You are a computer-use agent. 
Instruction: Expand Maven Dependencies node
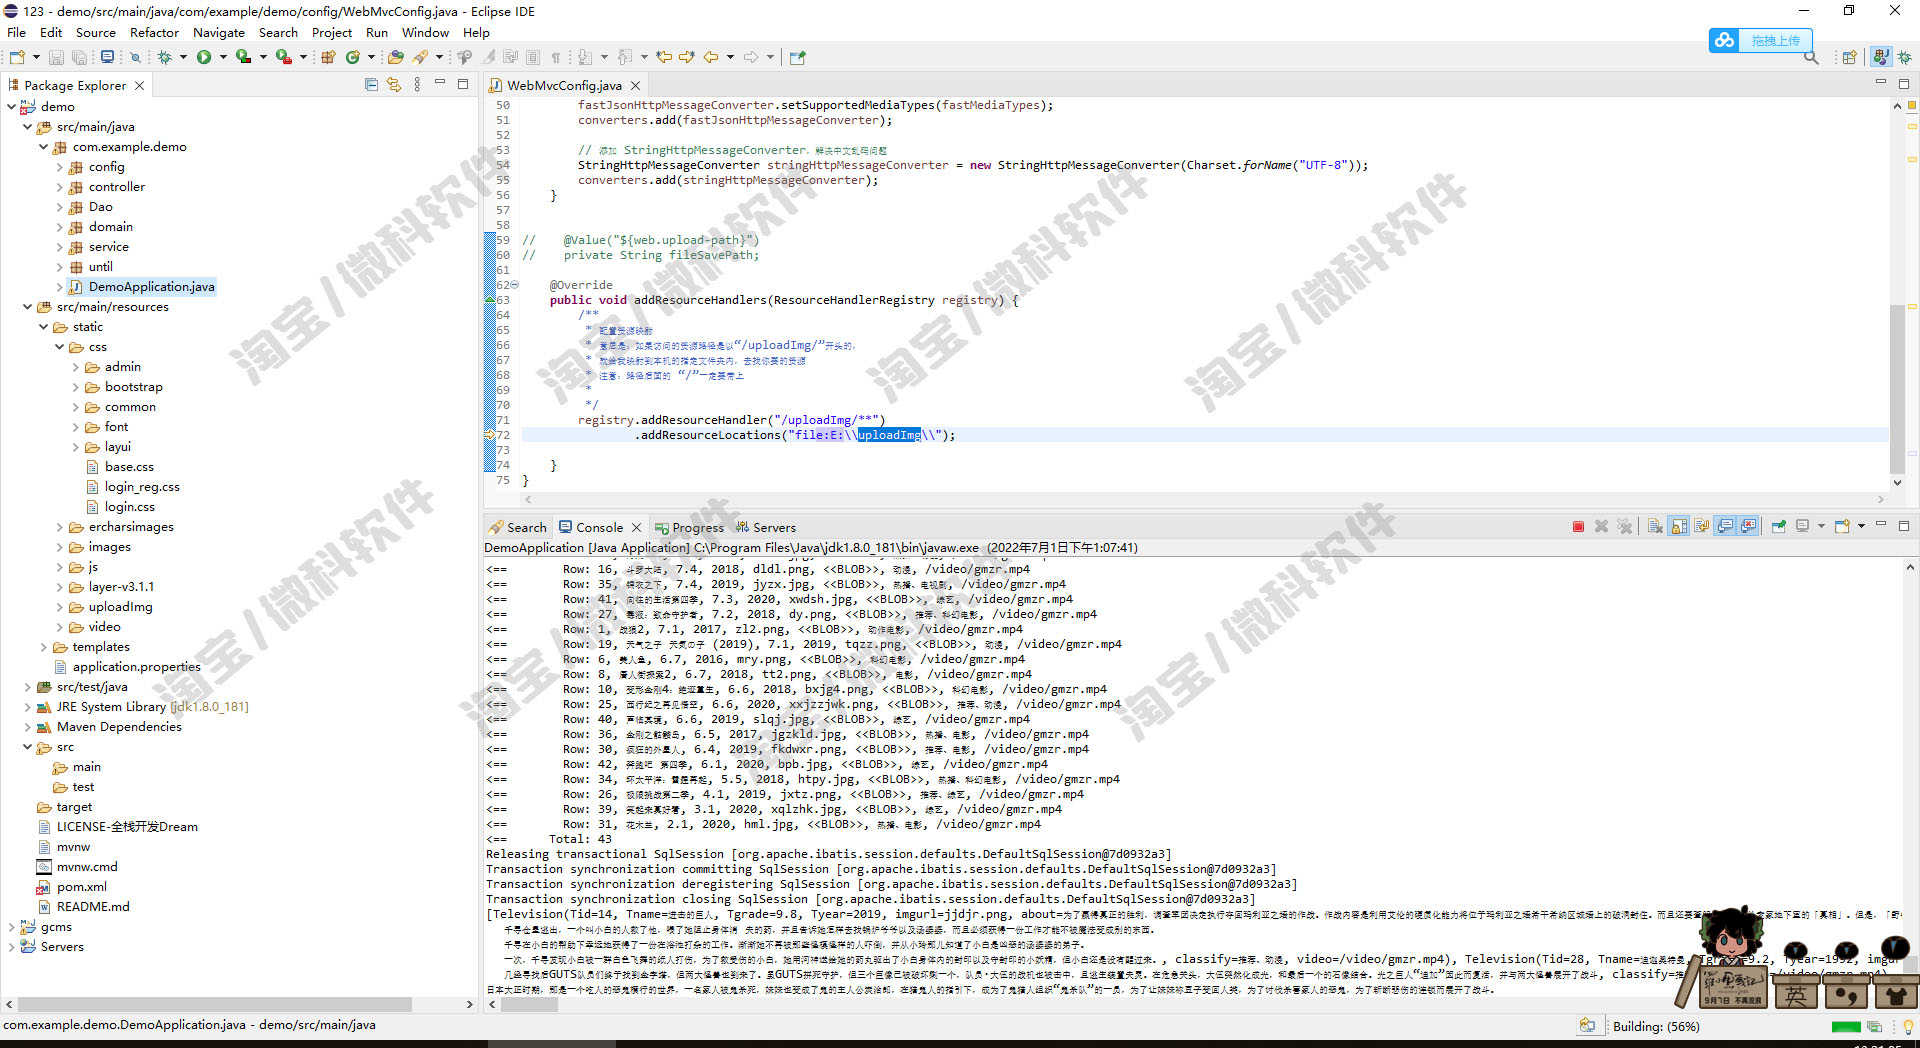(27, 727)
